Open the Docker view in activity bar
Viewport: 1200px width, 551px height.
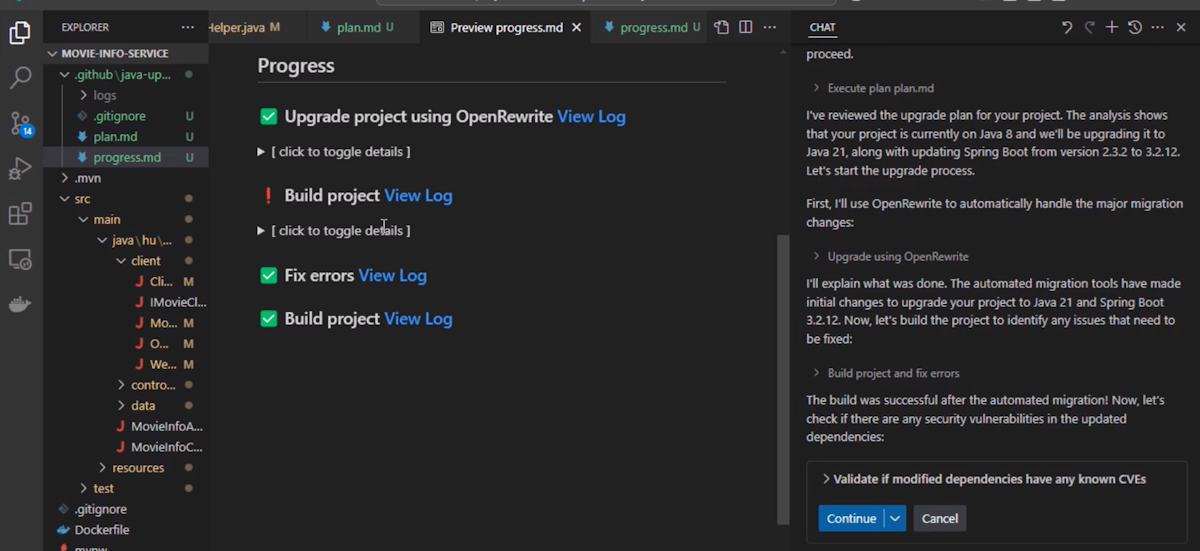click(x=20, y=305)
